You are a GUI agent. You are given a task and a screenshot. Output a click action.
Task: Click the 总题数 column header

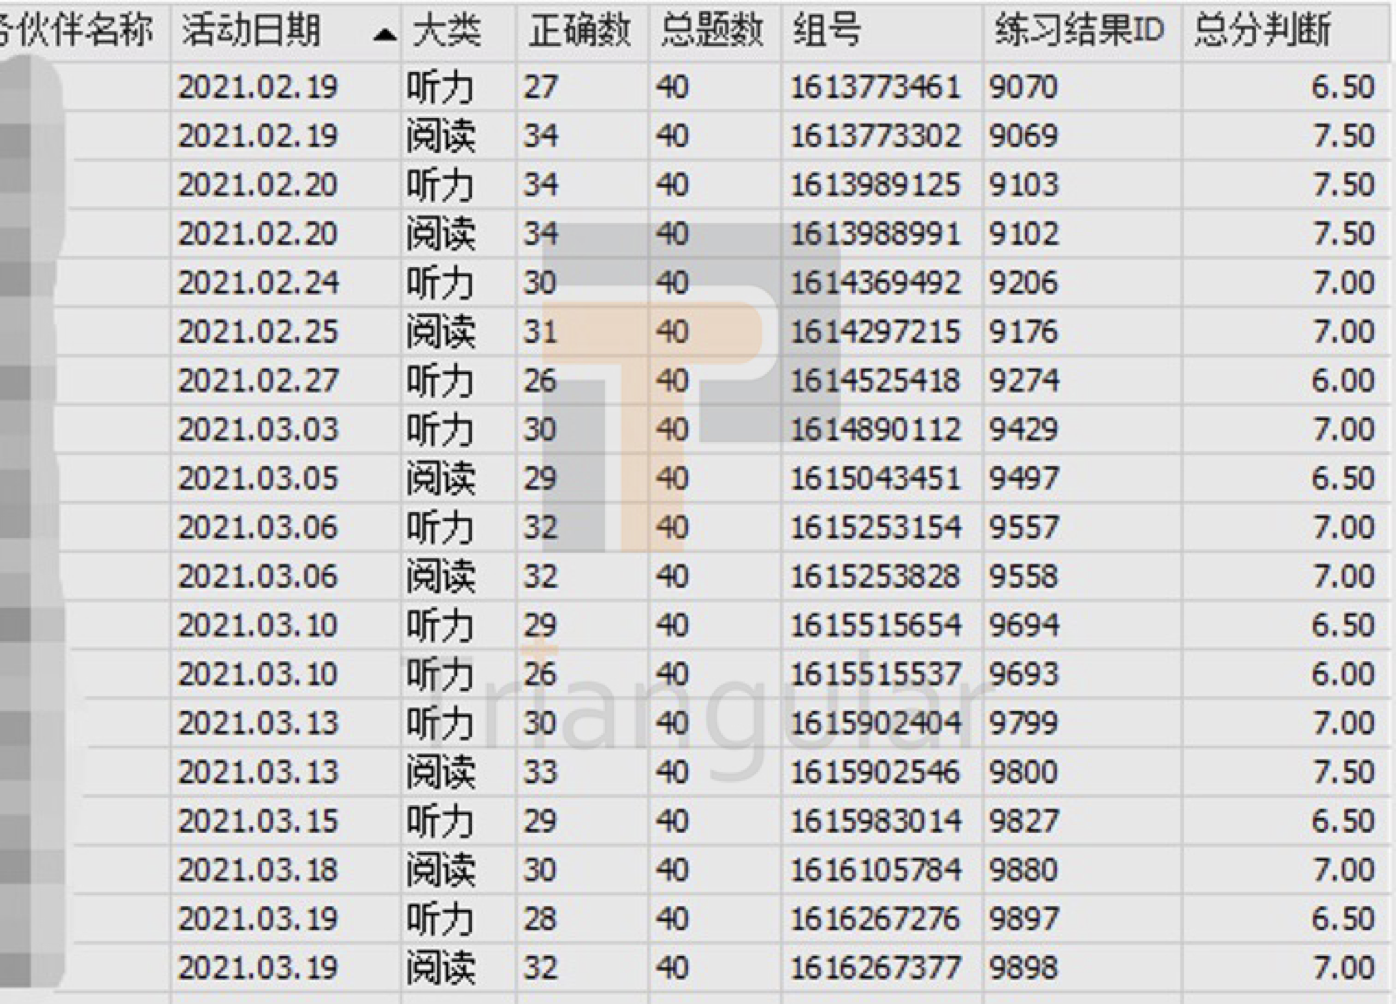712,32
